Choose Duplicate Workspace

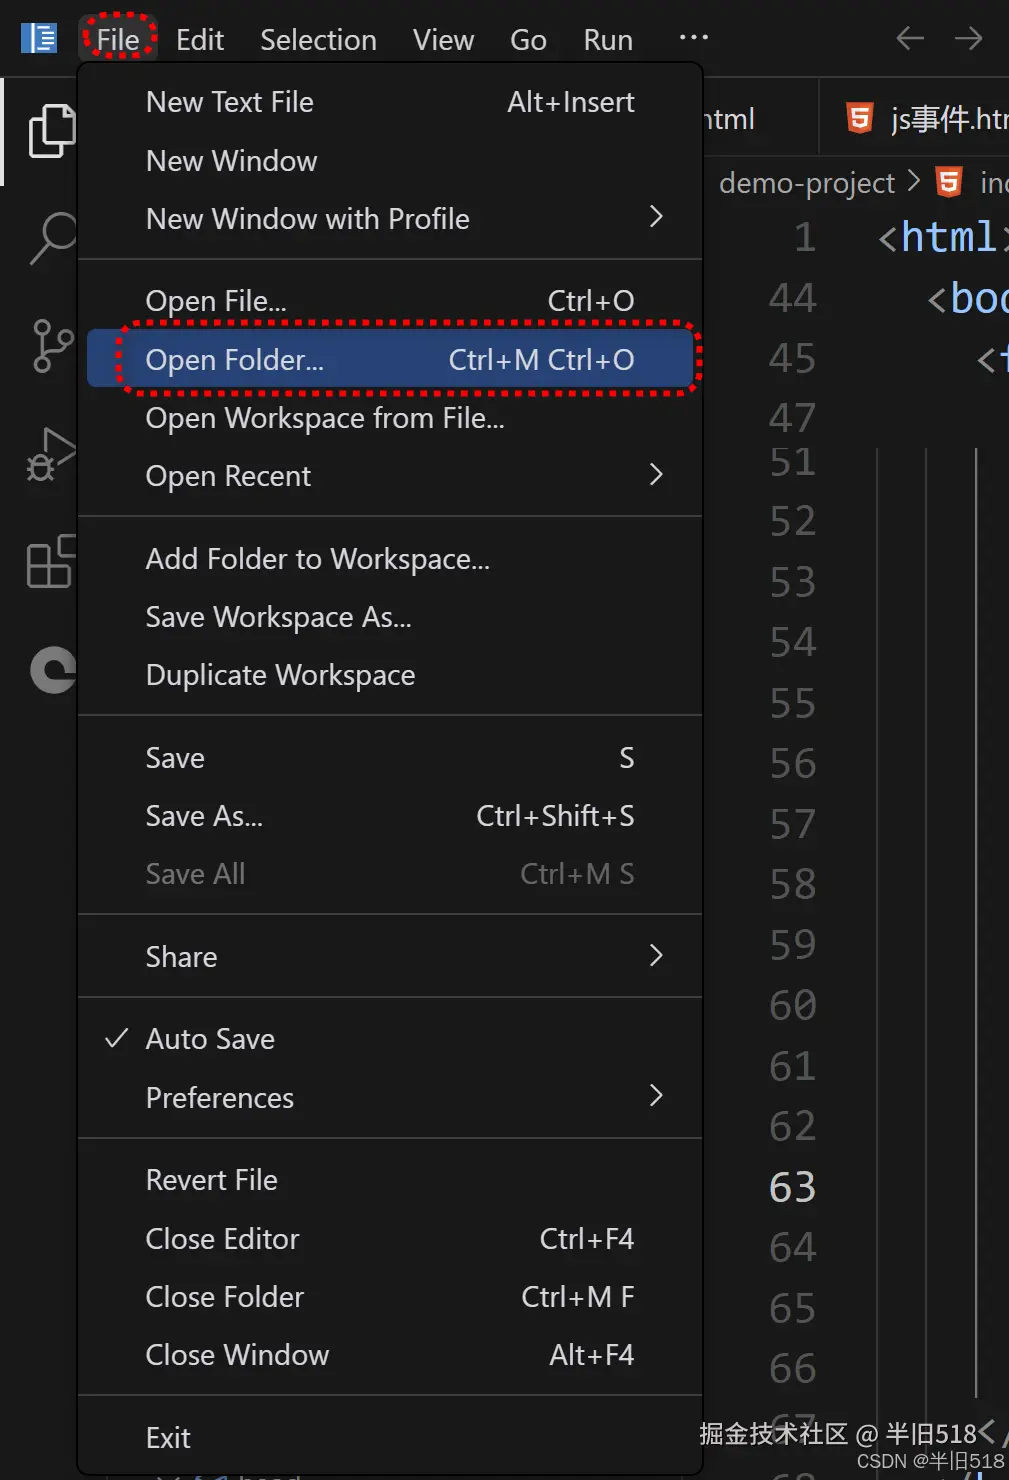pyautogui.click(x=390, y=675)
